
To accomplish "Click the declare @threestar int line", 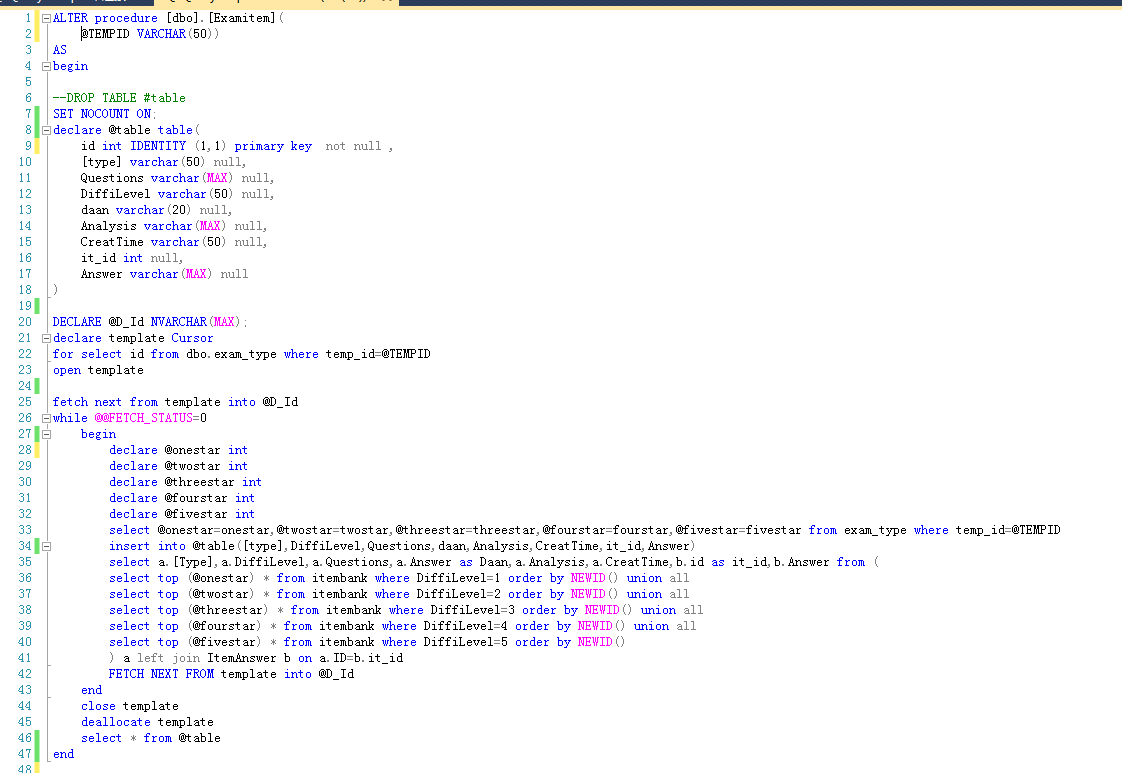I will (185, 482).
